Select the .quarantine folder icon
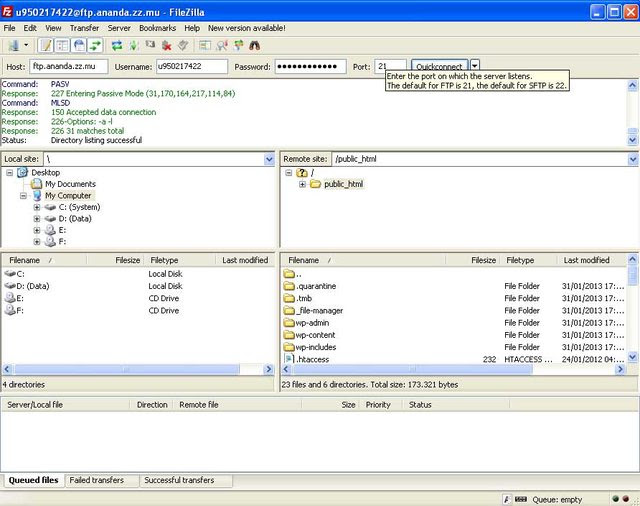This screenshot has width=640, height=506. pyautogui.click(x=289, y=286)
